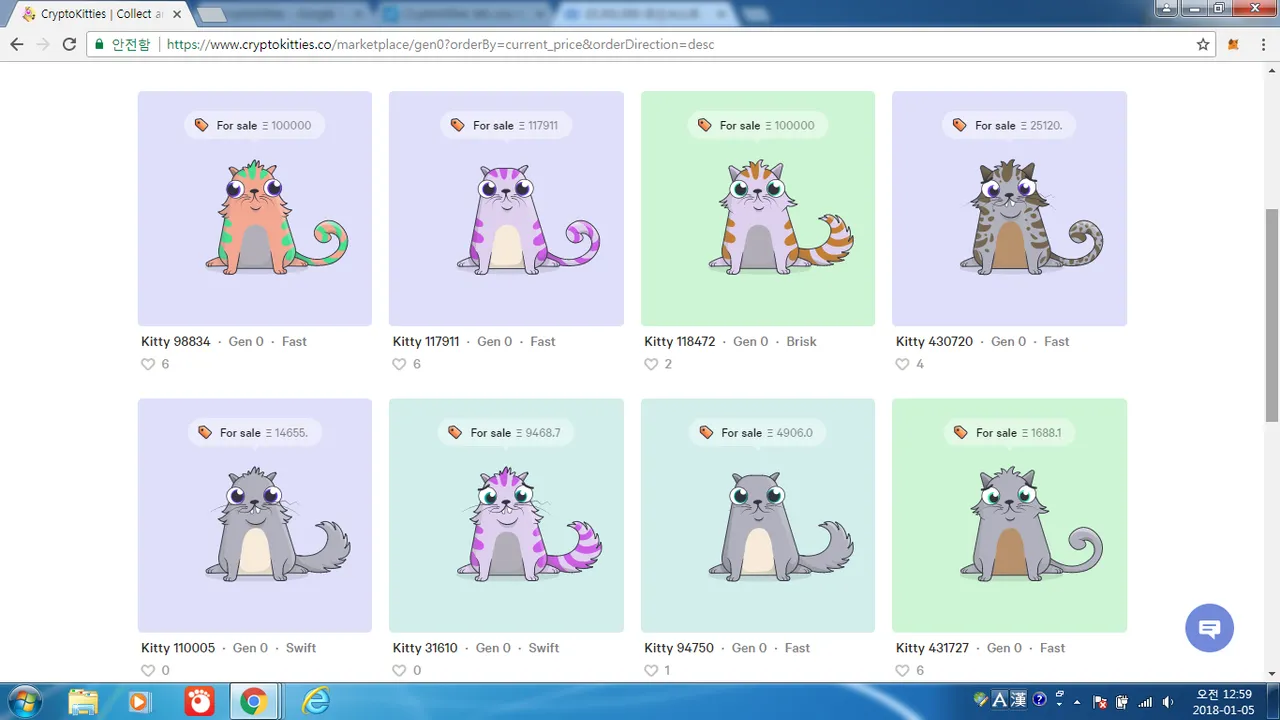Like Kitty 431727 with heart icon
1280x720 pixels.
pos(903,671)
